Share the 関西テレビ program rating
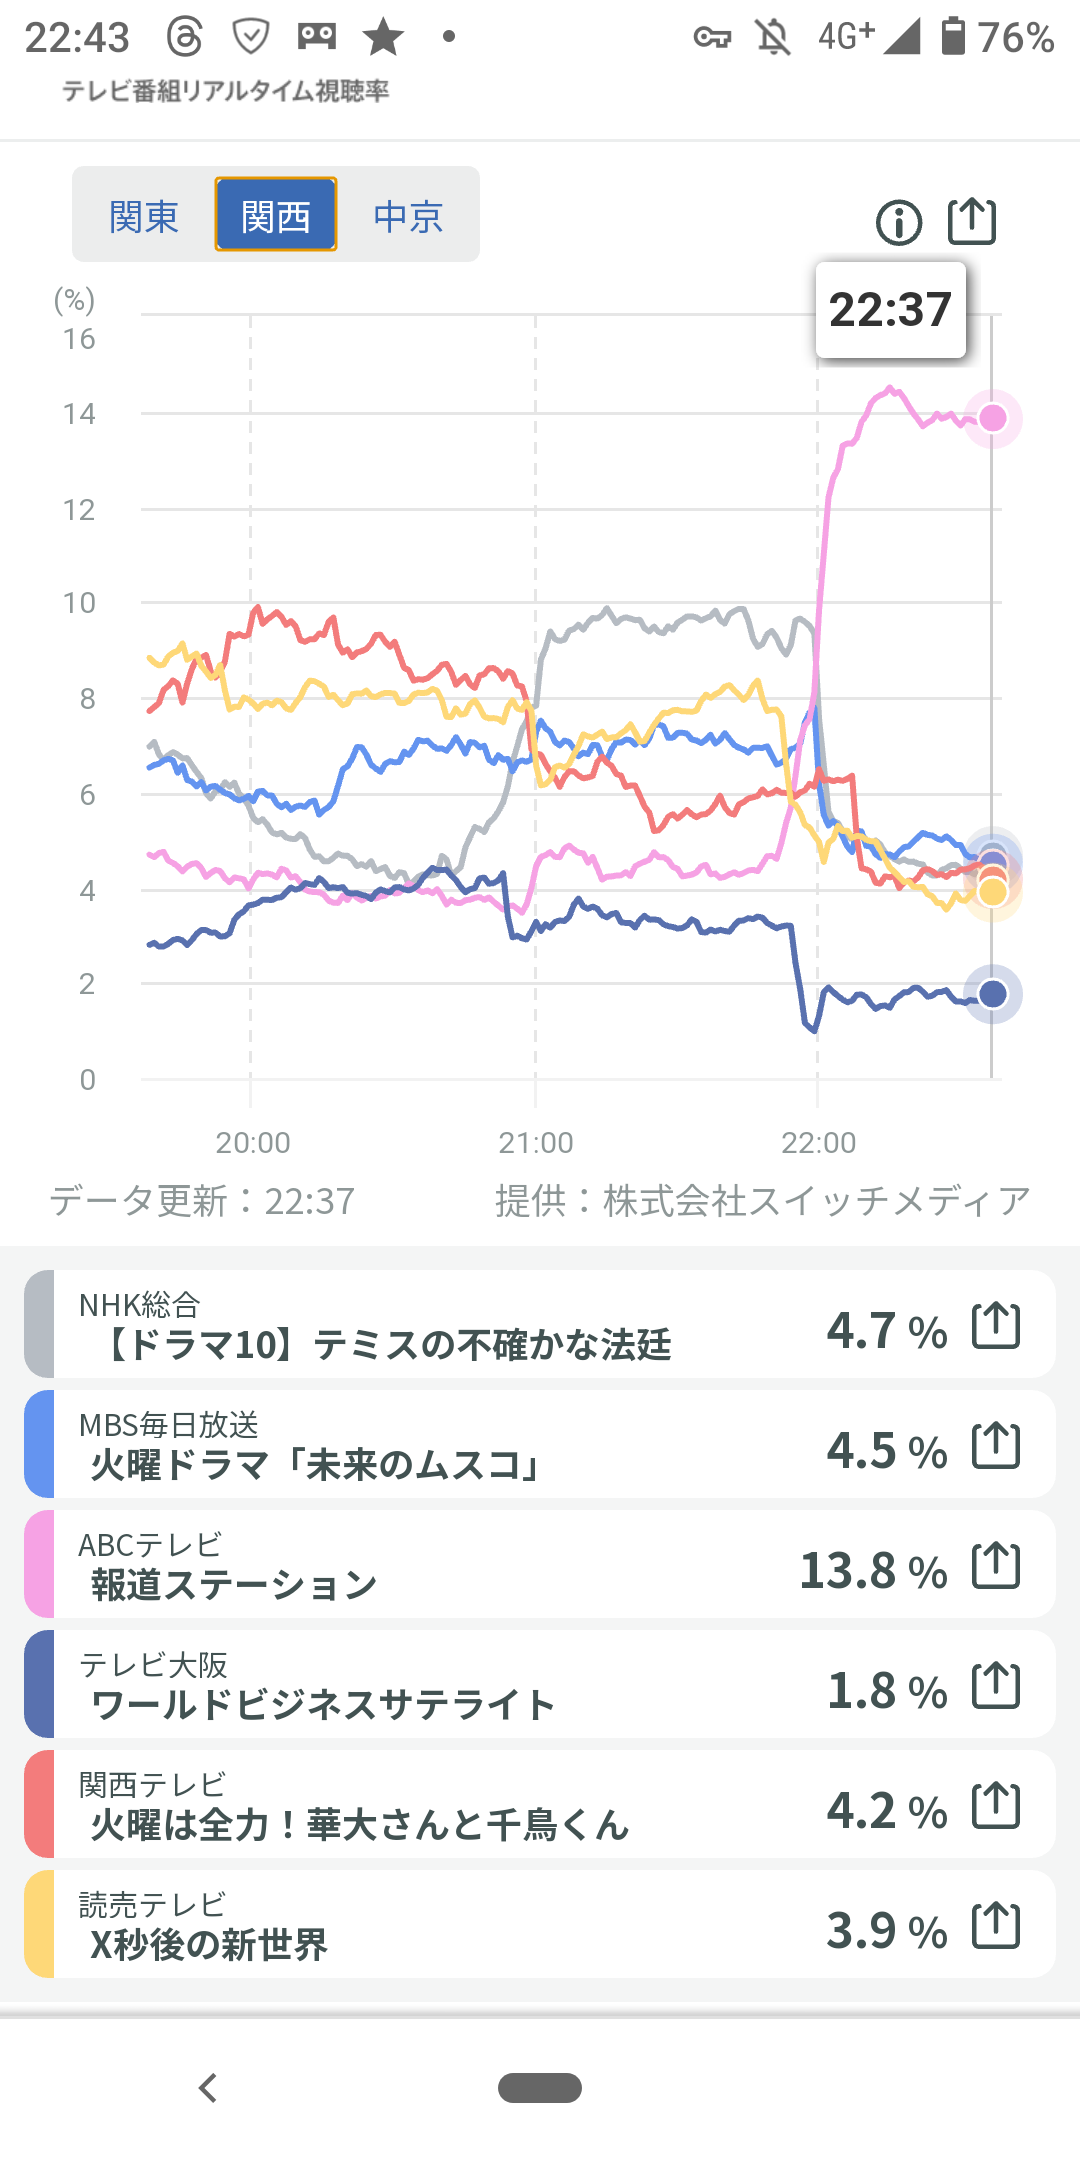This screenshot has height=2160, width=1080. [x=996, y=1806]
